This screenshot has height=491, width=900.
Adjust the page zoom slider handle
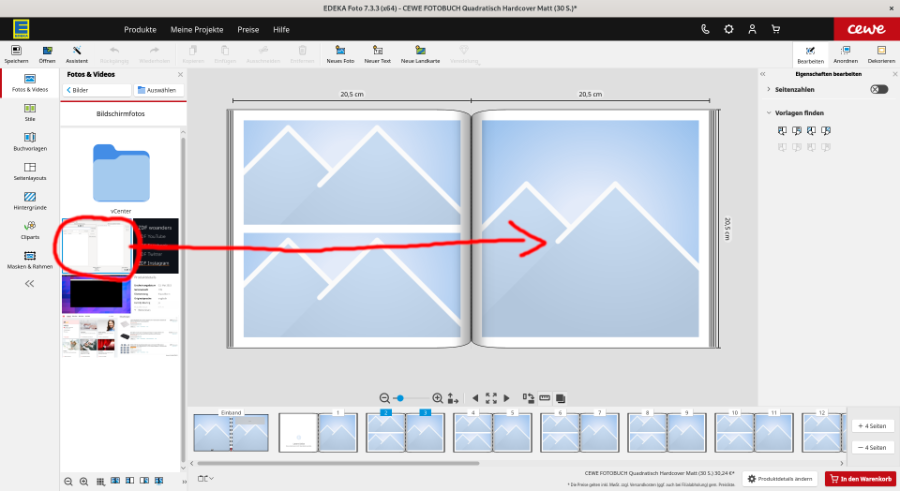click(400, 398)
